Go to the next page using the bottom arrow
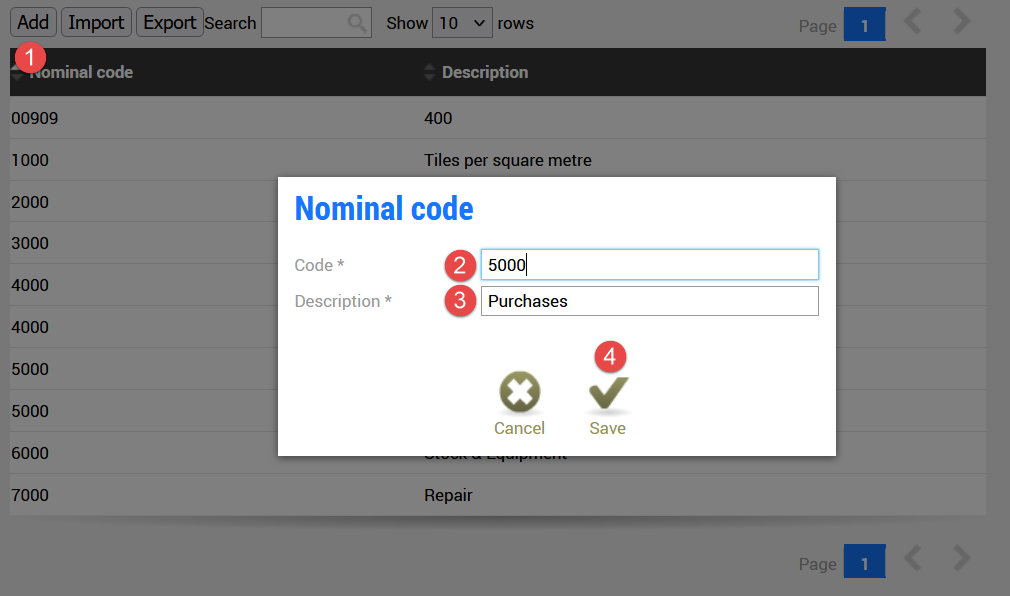The width and height of the screenshot is (1010, 596). tap(962, 559)
